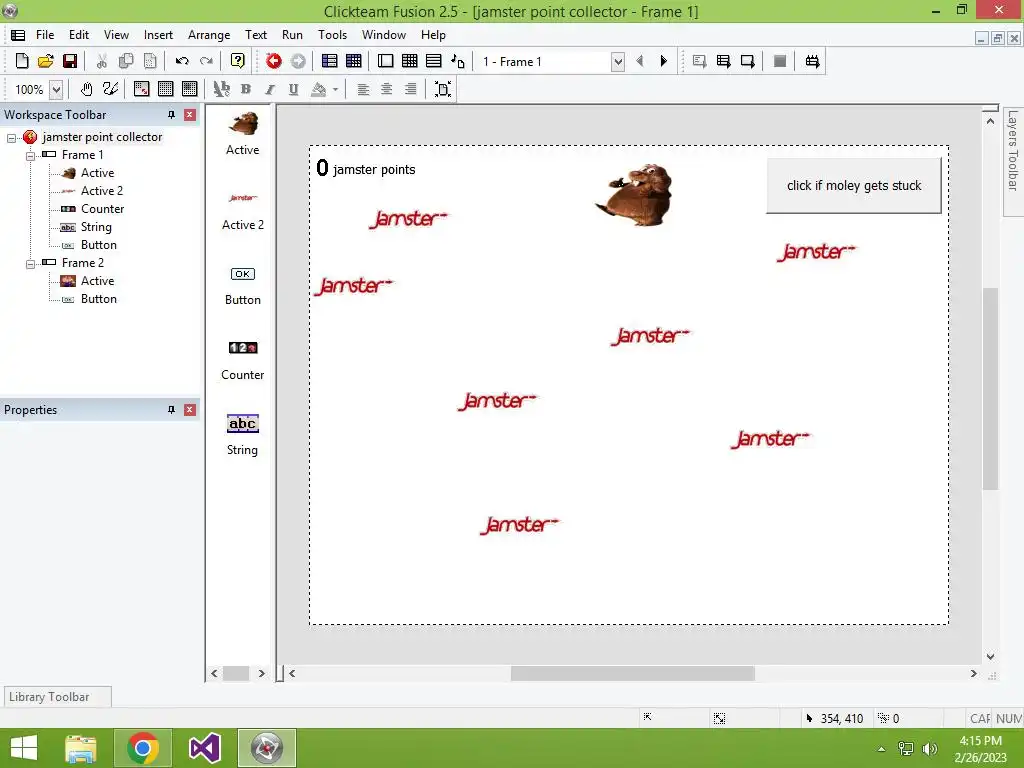This screenshot has width=1024, height=768.
Task: Align text center
Action: coord(387,89)
